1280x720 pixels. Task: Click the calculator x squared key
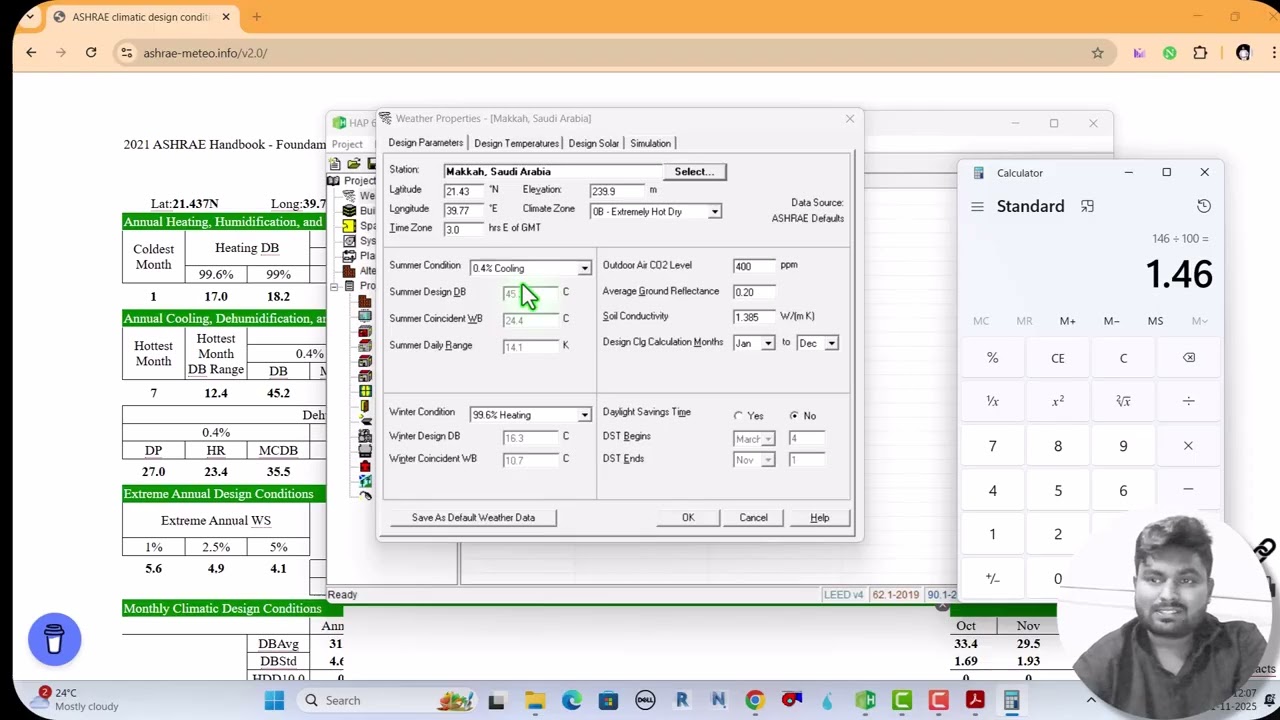1058,401
